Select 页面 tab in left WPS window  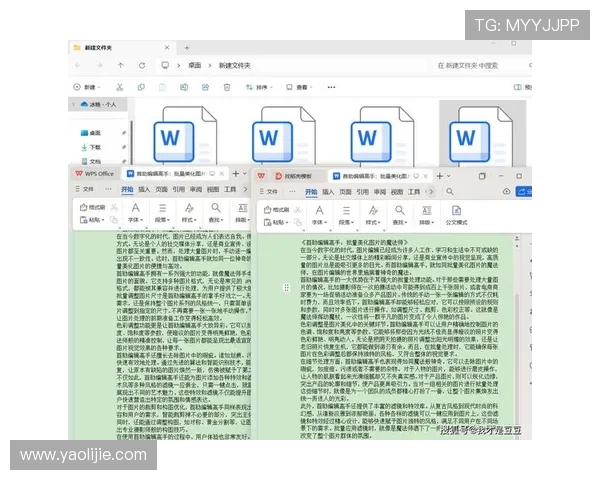(x=161, y=189)
